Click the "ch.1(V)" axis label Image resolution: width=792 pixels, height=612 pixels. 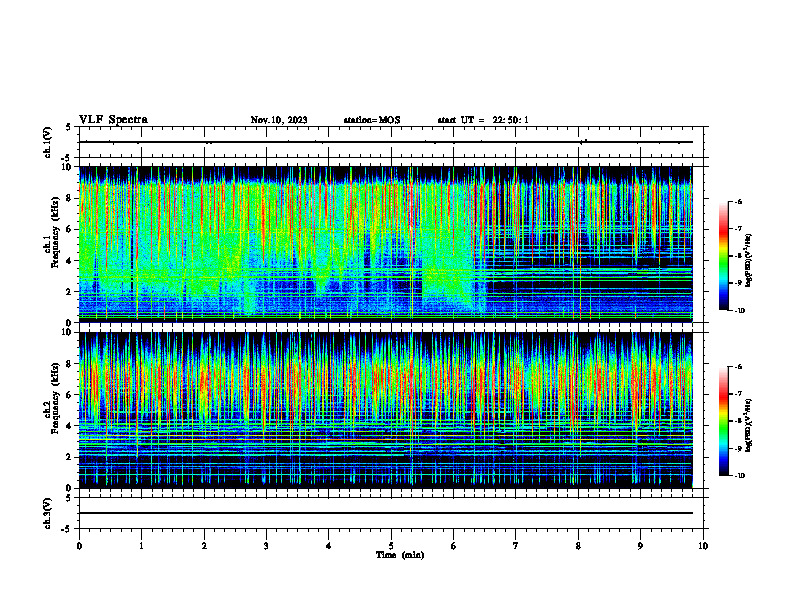click(x=48, y=142)
